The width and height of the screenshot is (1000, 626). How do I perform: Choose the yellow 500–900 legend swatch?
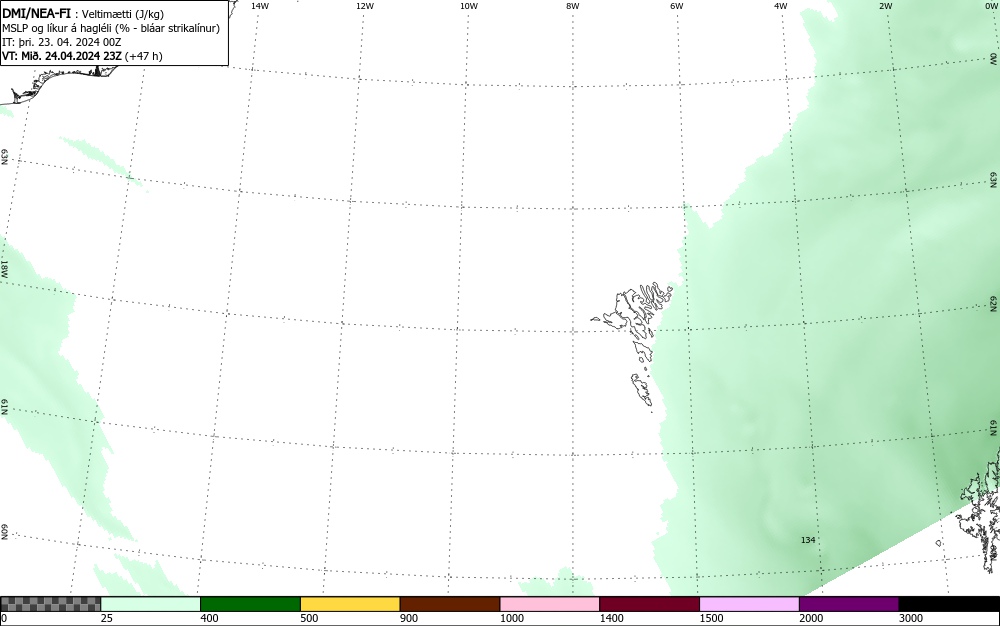point(350,604)
